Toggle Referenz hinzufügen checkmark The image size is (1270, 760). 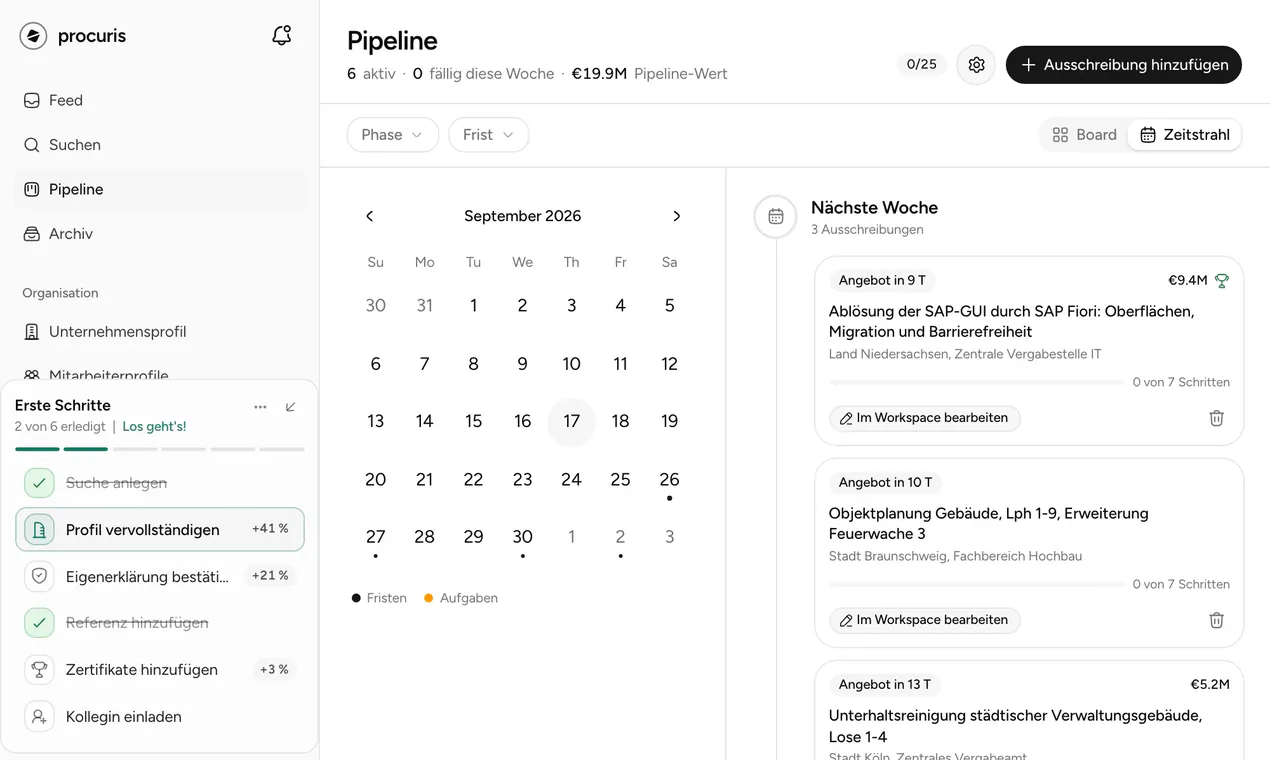(x=39, y=623)
